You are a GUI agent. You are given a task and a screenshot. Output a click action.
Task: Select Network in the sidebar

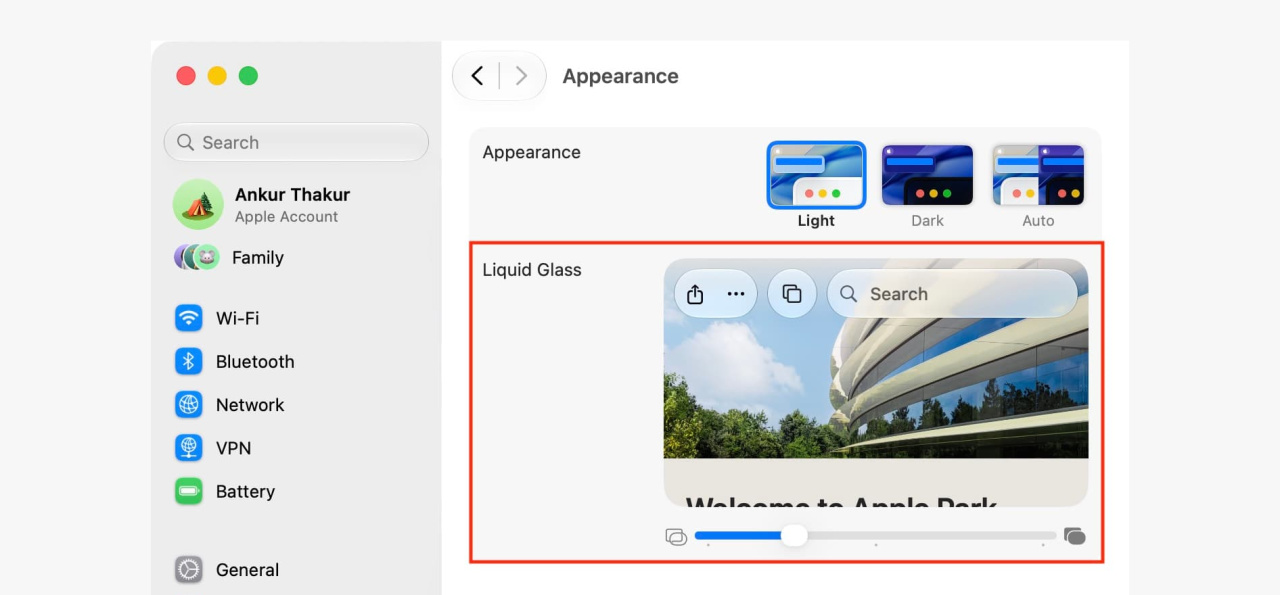(230, 405)
